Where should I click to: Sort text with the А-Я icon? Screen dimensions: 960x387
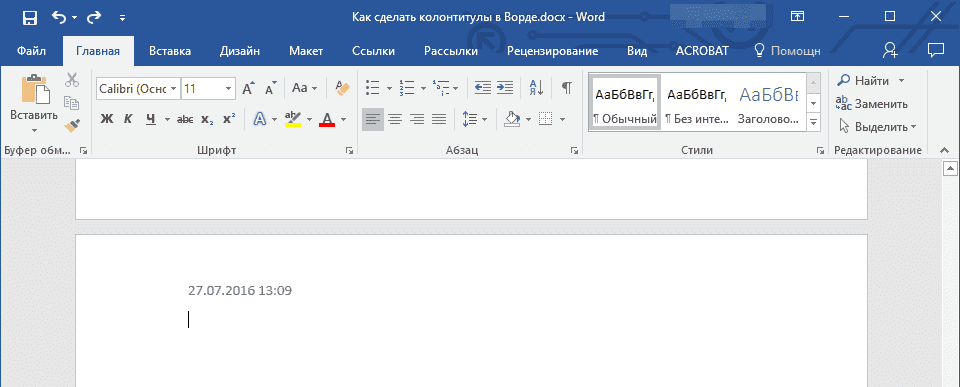[536, 88]
